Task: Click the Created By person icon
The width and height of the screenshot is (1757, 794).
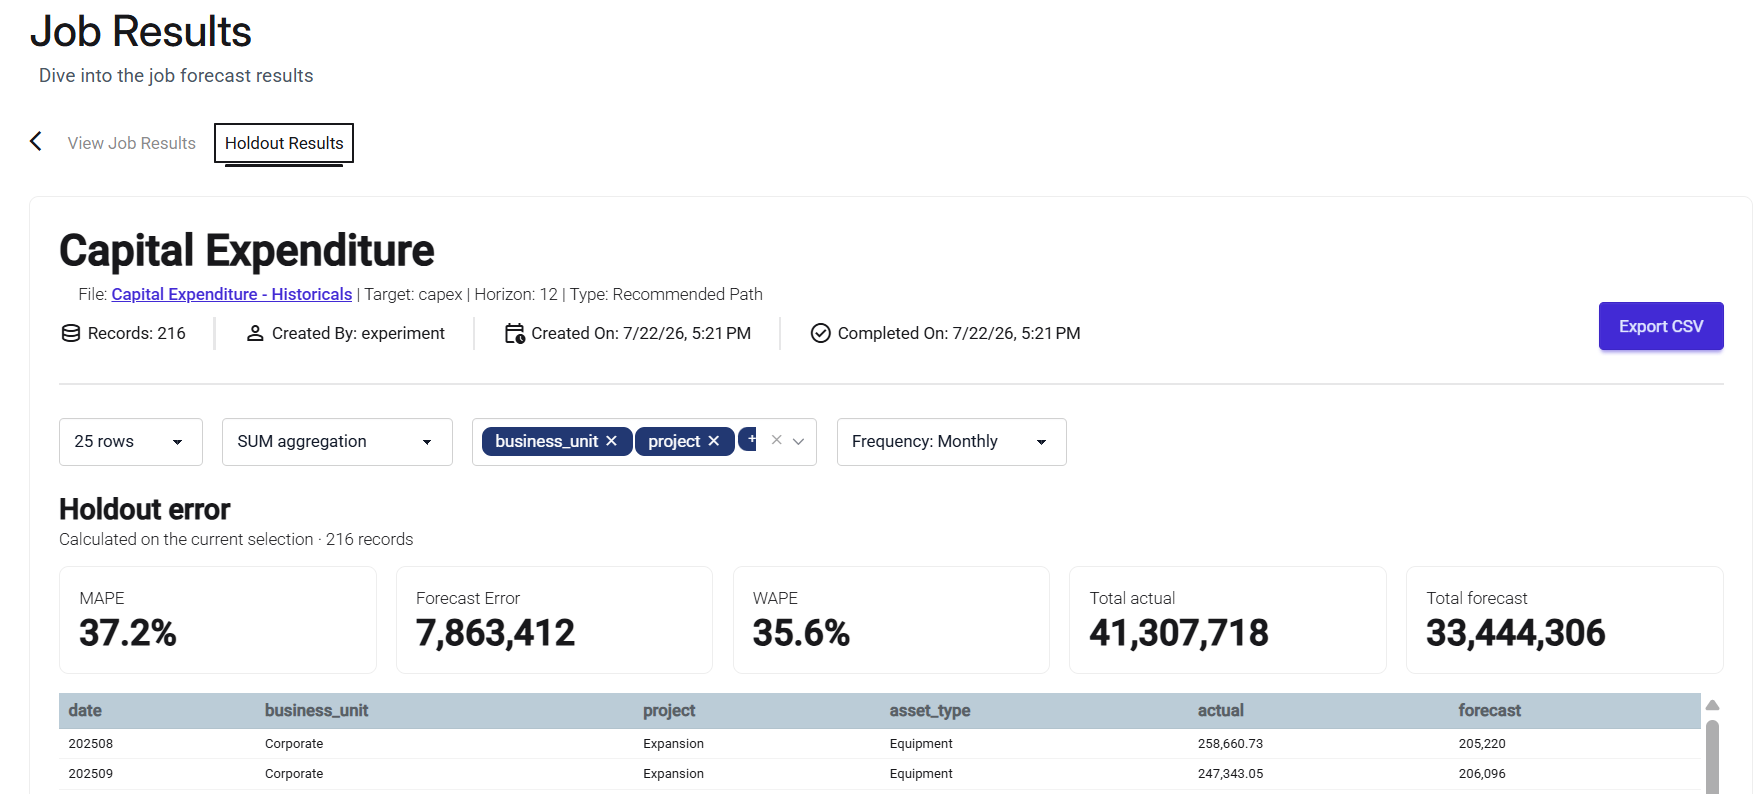Action: tap(255, 333)
